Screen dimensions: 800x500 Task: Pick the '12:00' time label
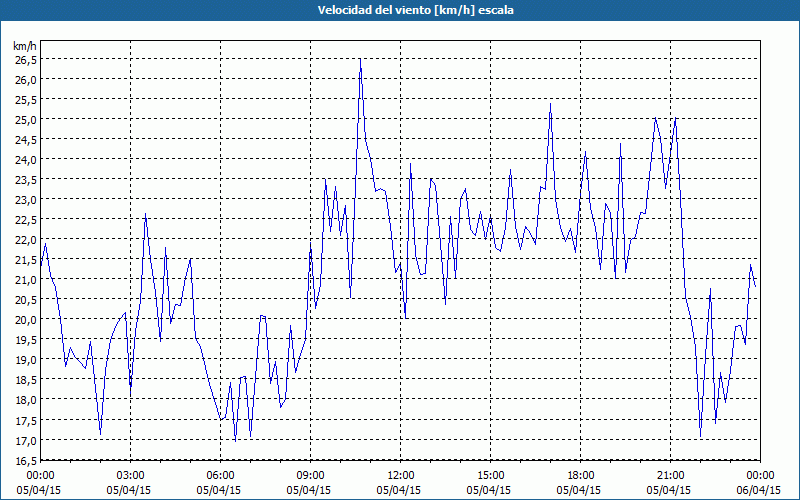tap(401, 476)
